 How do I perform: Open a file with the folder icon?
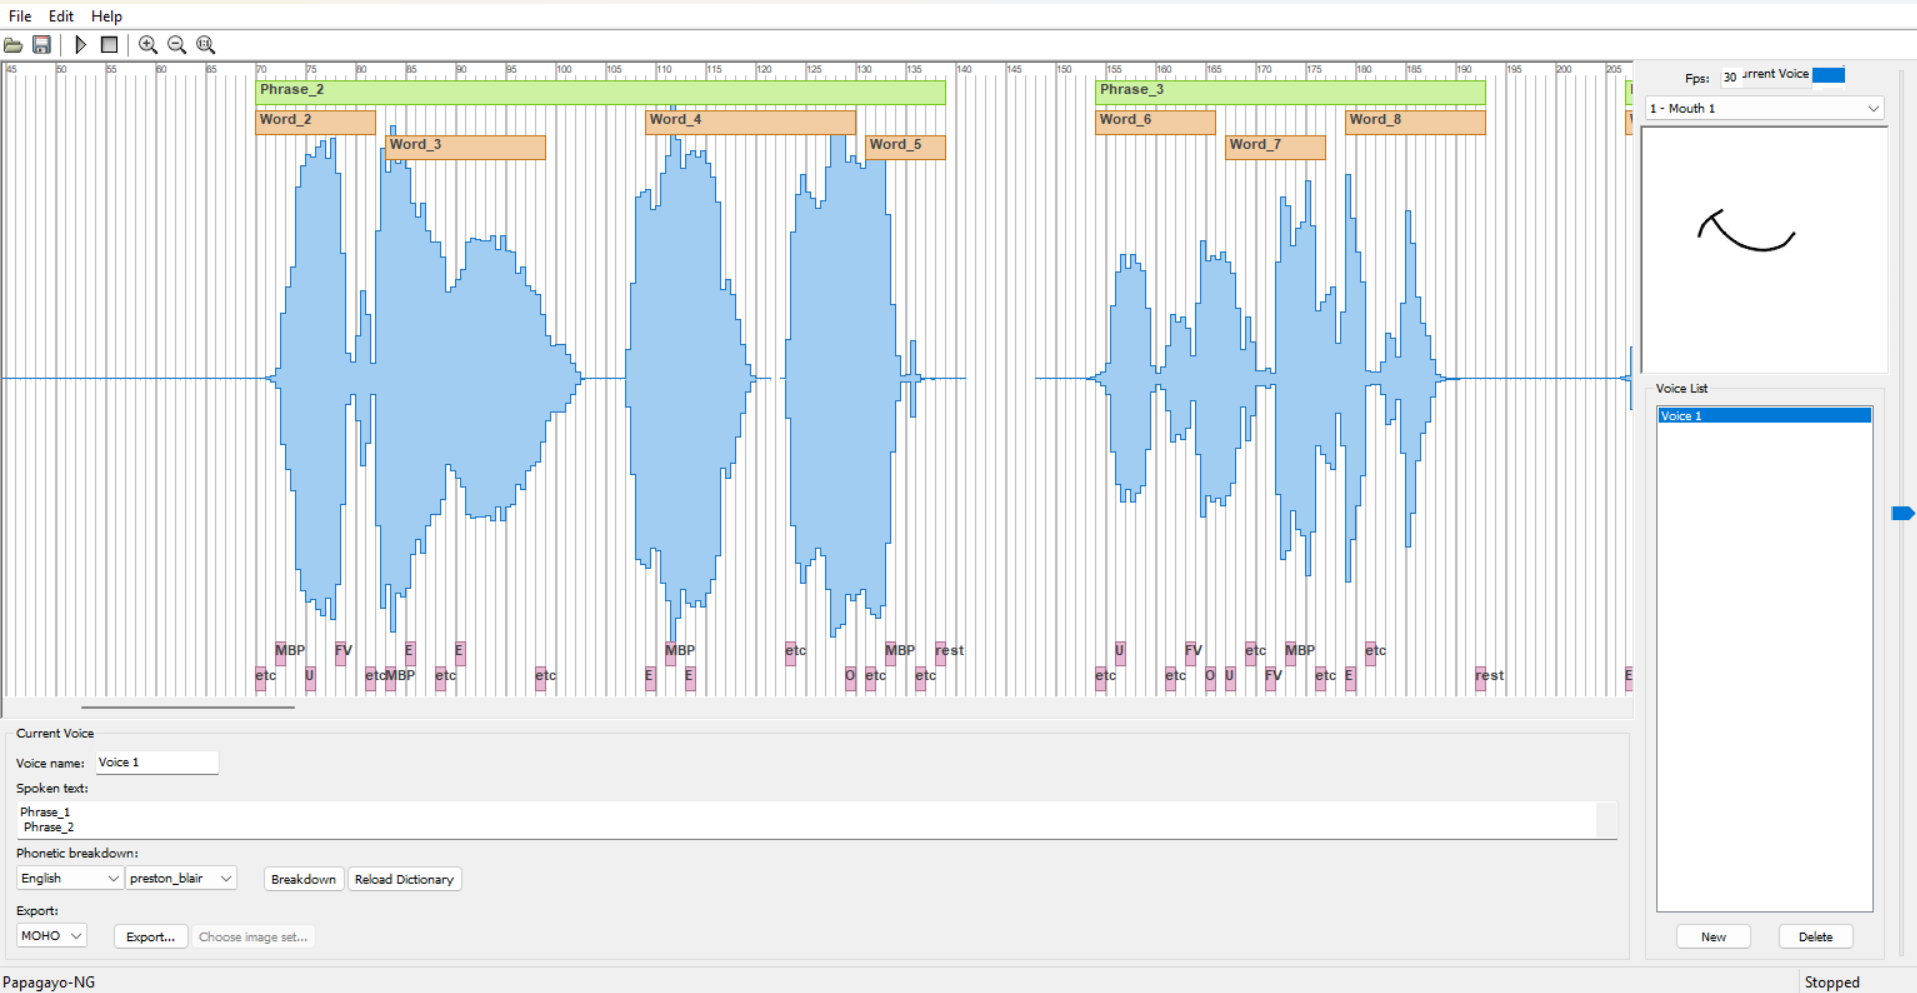pyautogui.click(x=13, y=45)
